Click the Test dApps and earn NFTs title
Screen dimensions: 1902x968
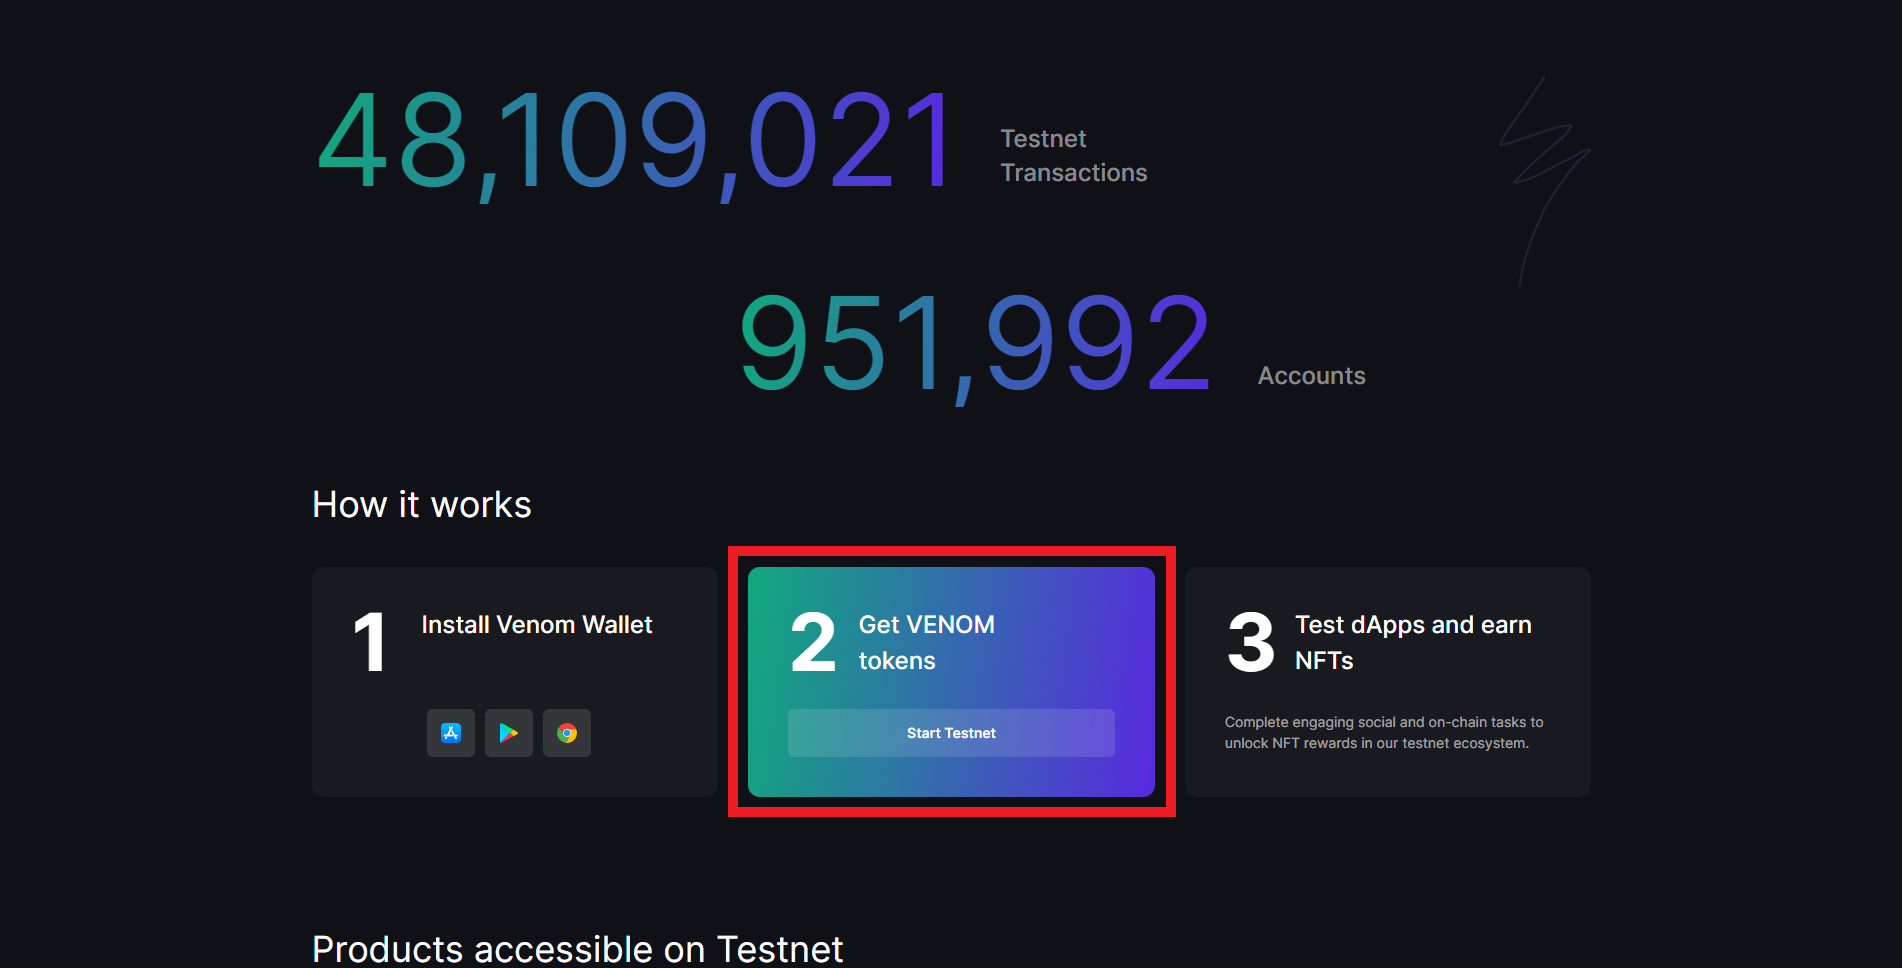[1412, 642]
